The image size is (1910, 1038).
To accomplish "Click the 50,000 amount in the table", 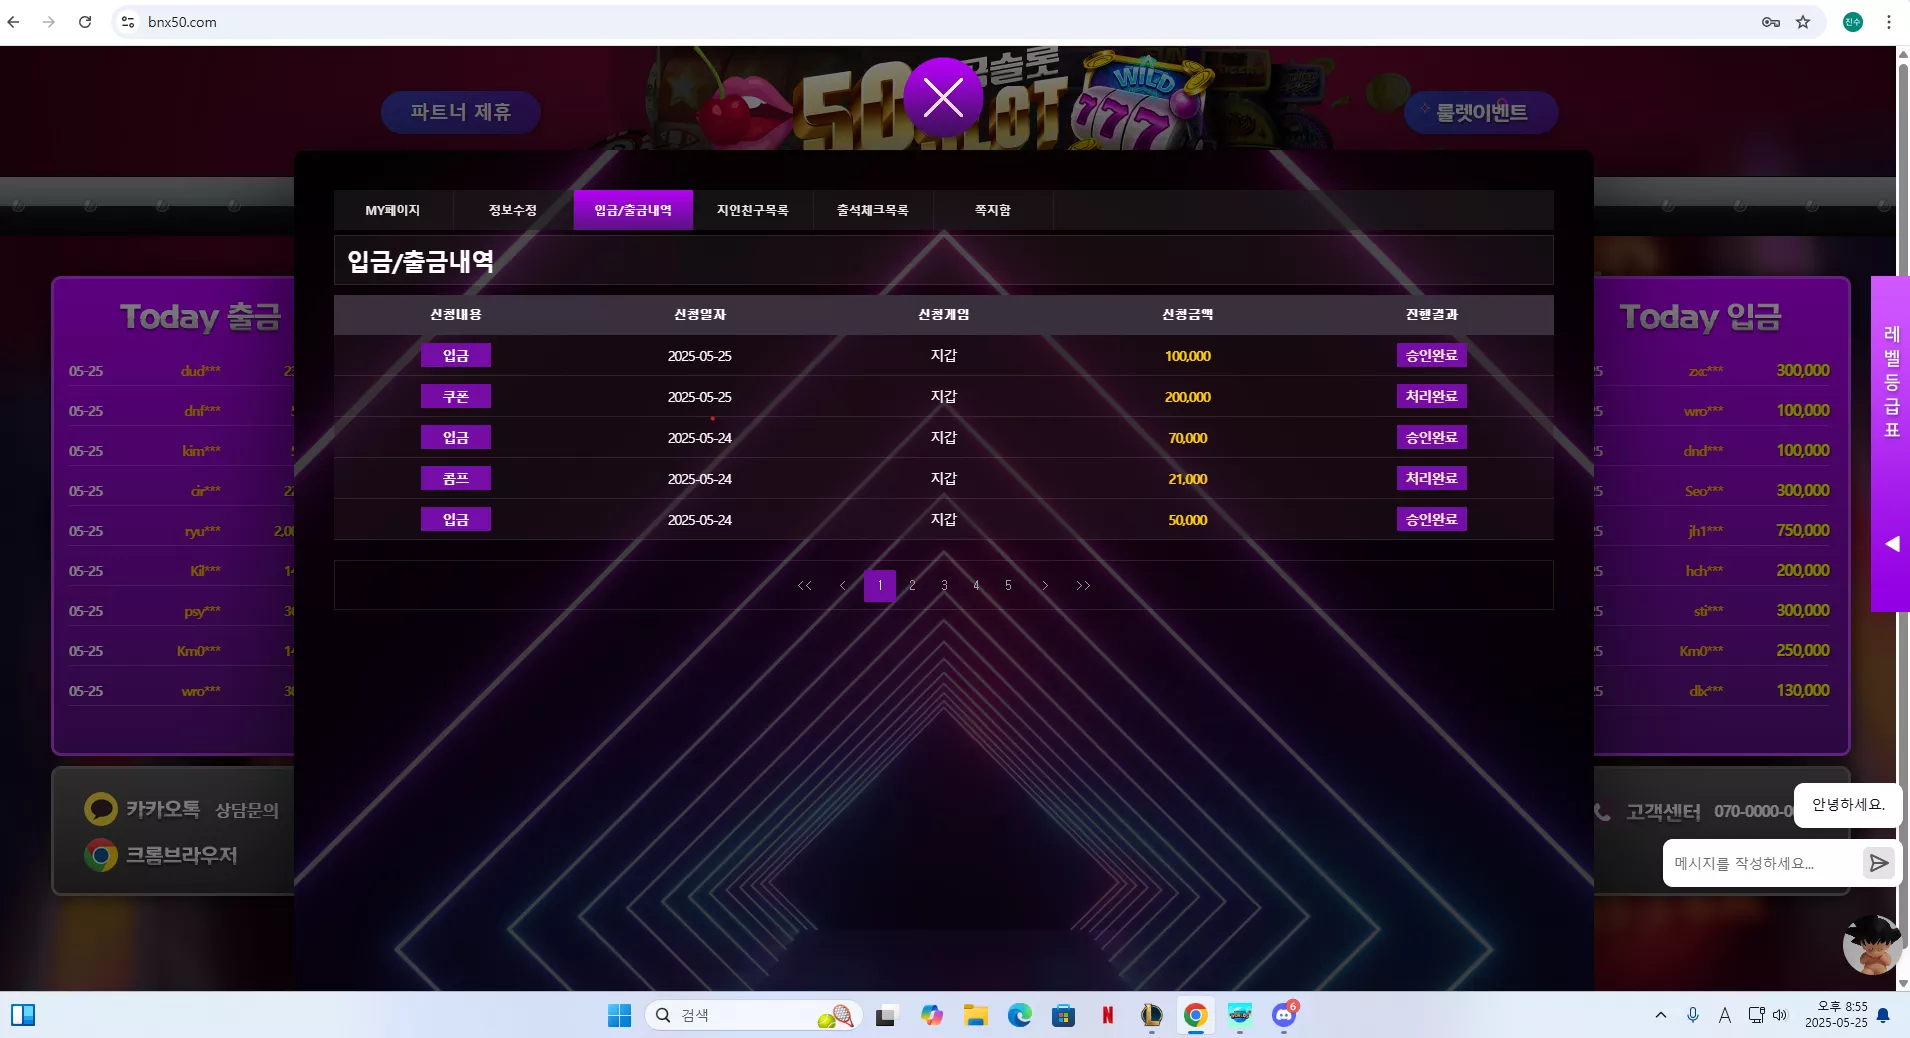I will coord(1188,520).
